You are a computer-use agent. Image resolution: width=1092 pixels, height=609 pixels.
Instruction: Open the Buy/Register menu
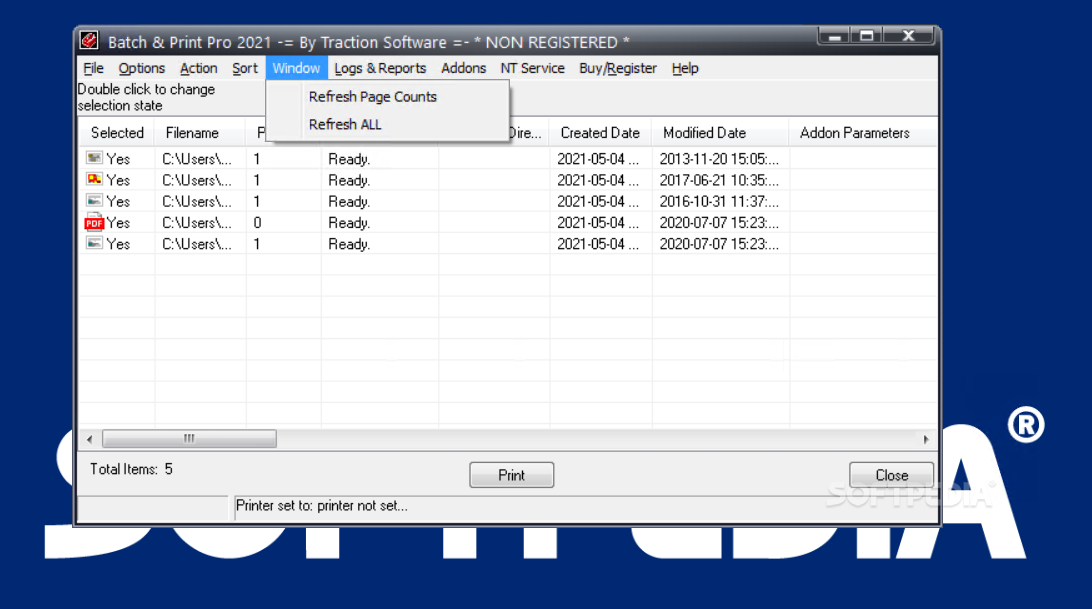(x=618, y=68)
